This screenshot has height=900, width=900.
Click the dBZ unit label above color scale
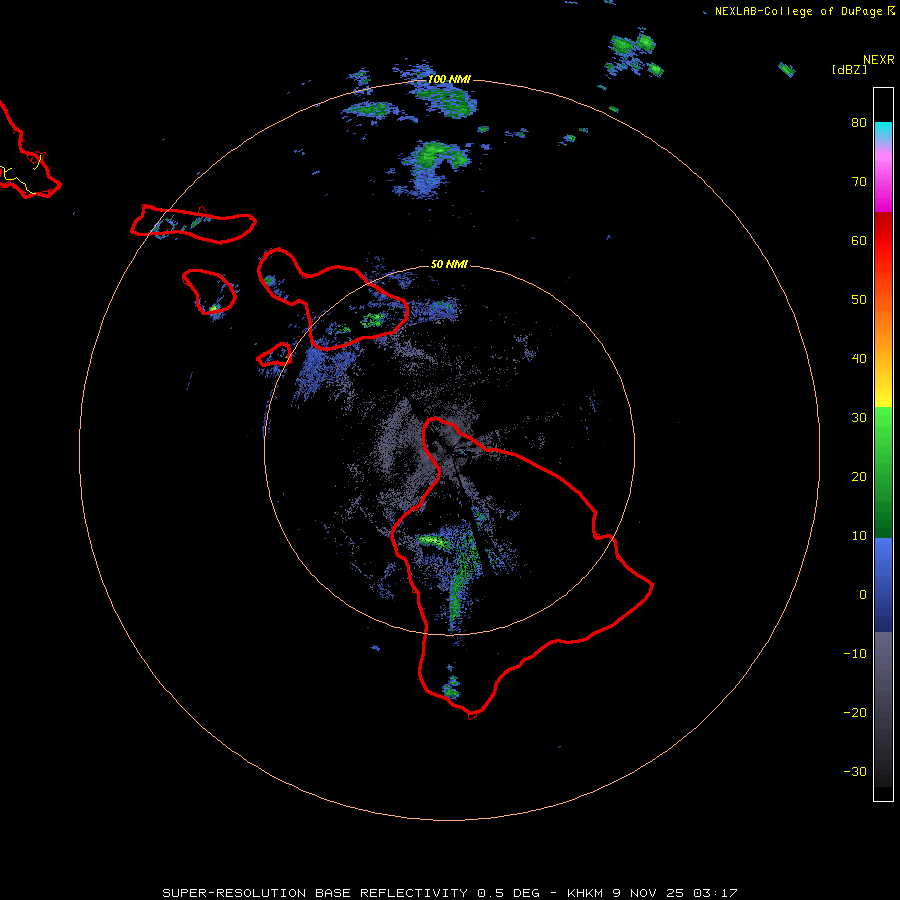point(849,69)
